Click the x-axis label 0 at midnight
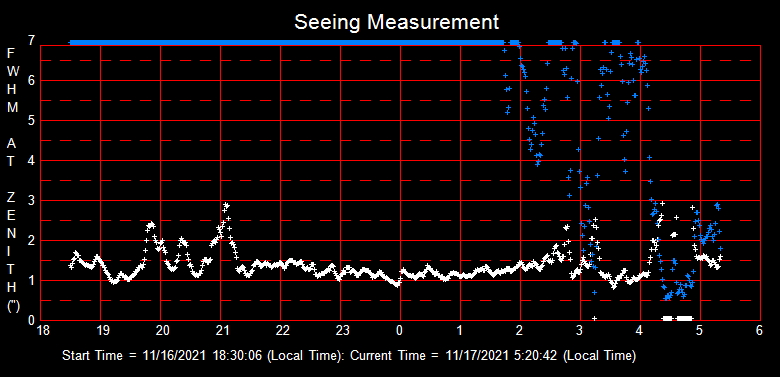Screen dimensions: 780x377 tap(400, 331)
